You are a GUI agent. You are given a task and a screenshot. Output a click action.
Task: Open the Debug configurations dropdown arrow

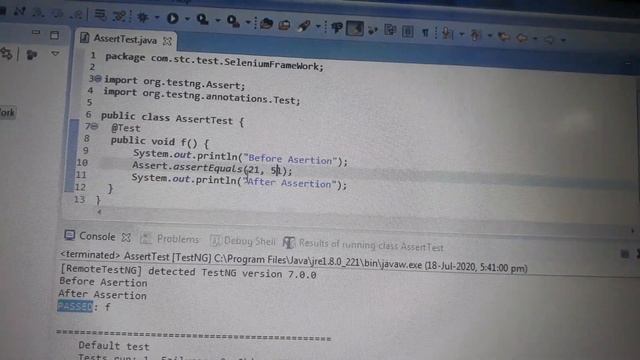(x=157, y=18)
